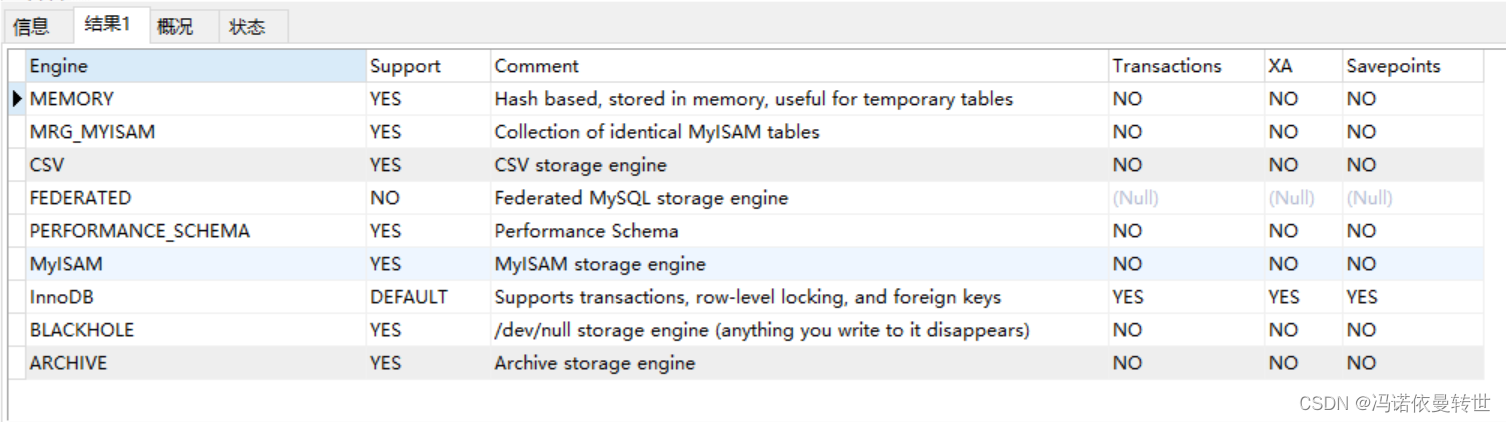1506x422 pixels.
Task: Select the DEFAULT support cell
Action: coord(428,297)
